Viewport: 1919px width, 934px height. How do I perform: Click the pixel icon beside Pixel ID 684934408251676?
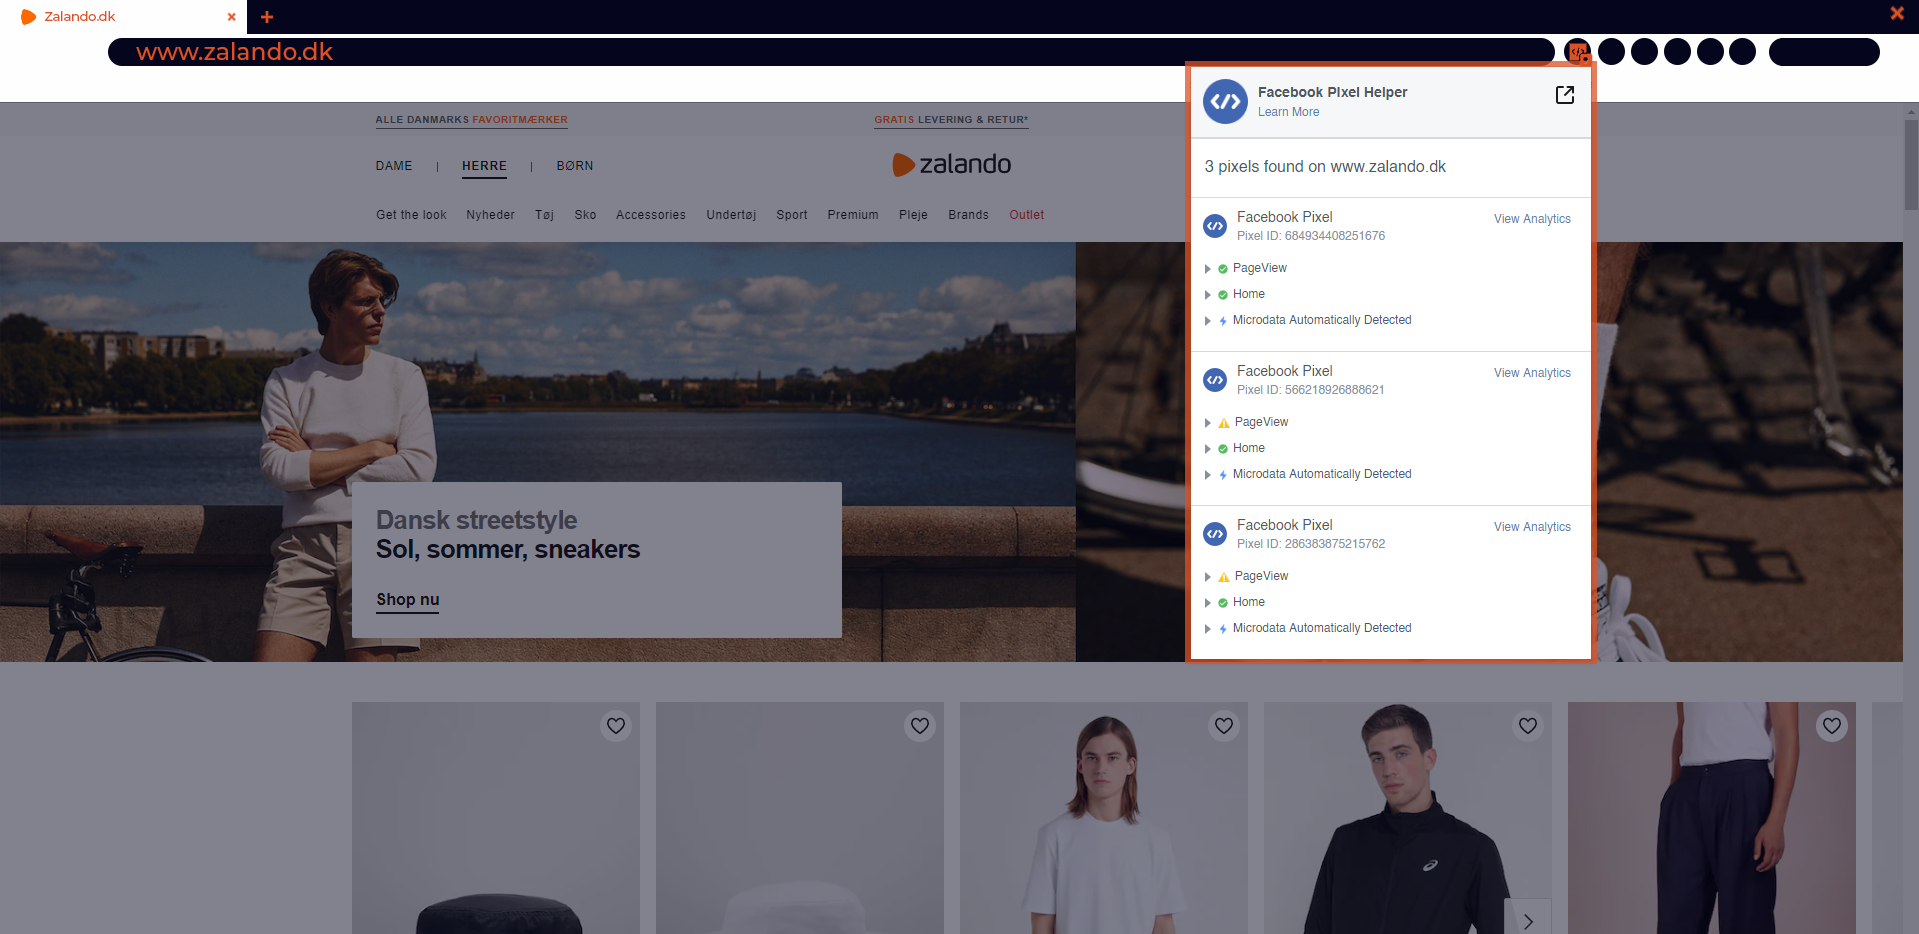click(x=1215, y=226)
